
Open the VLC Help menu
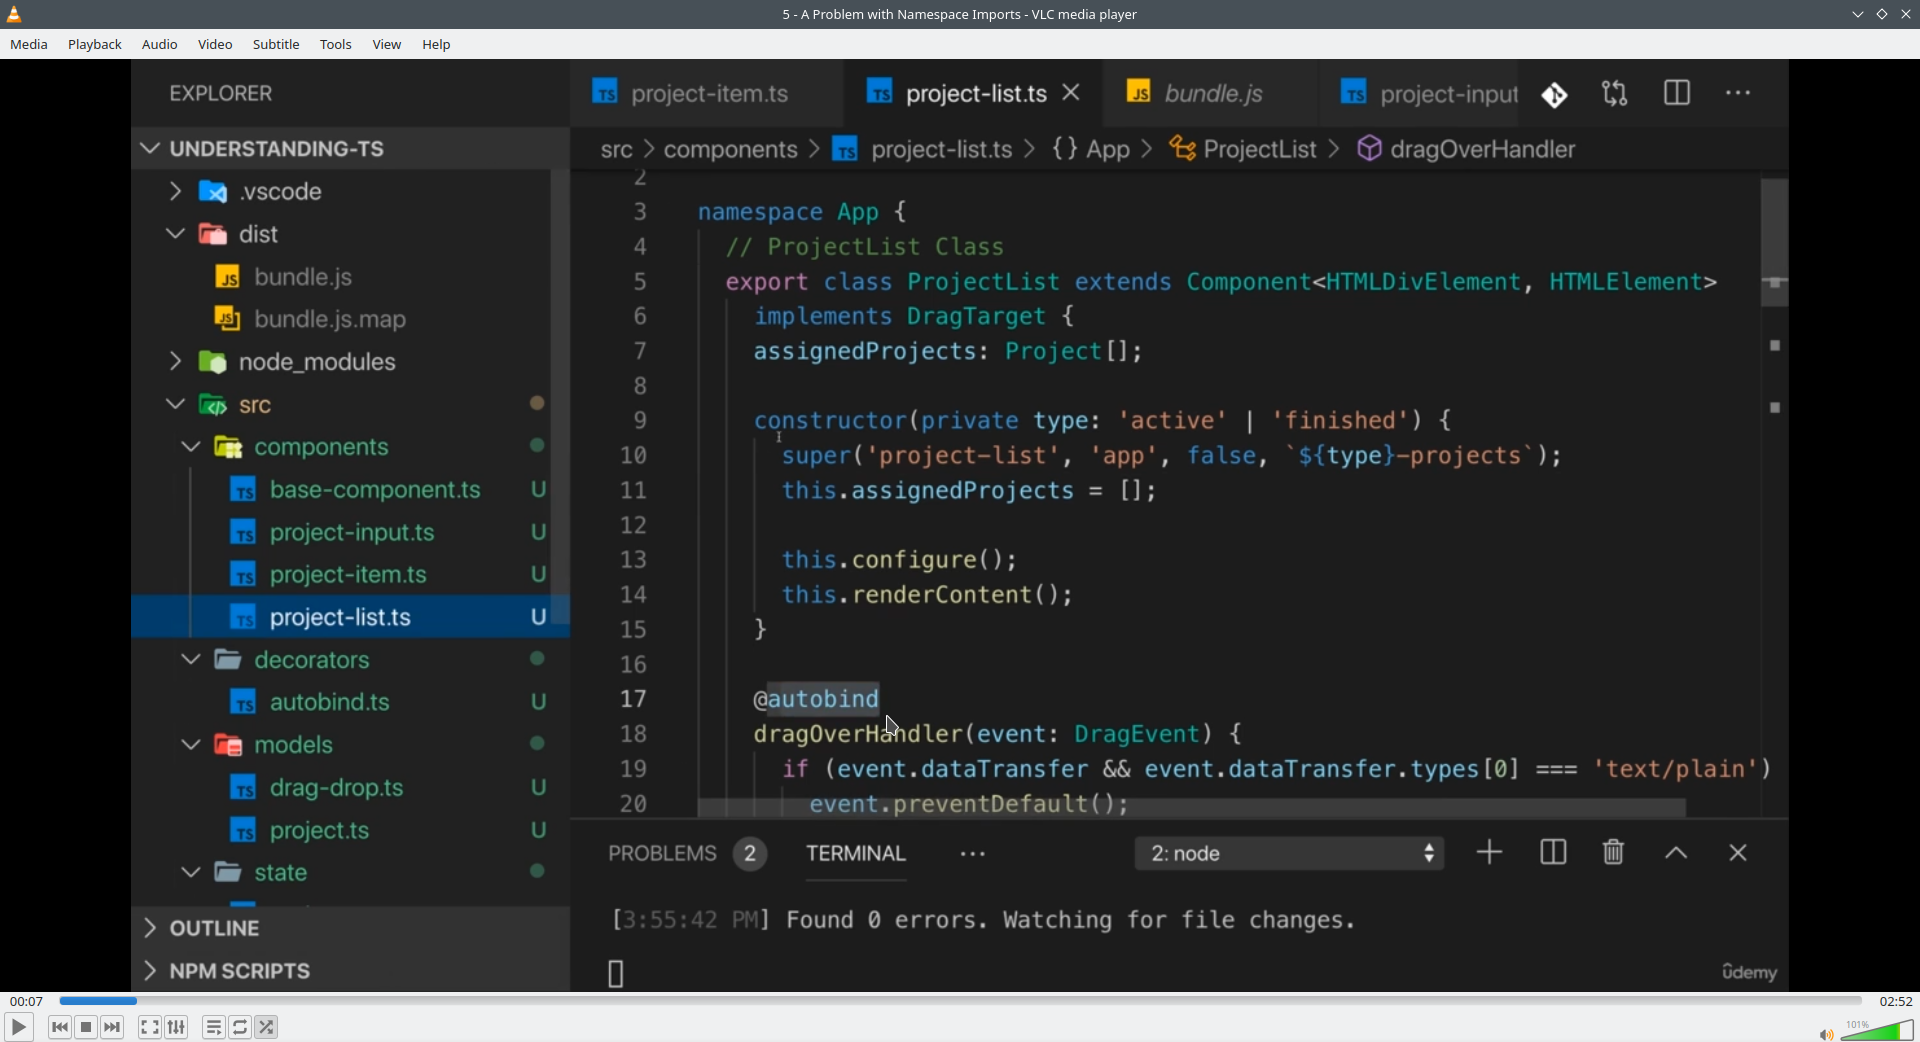(x=437, y=44)
